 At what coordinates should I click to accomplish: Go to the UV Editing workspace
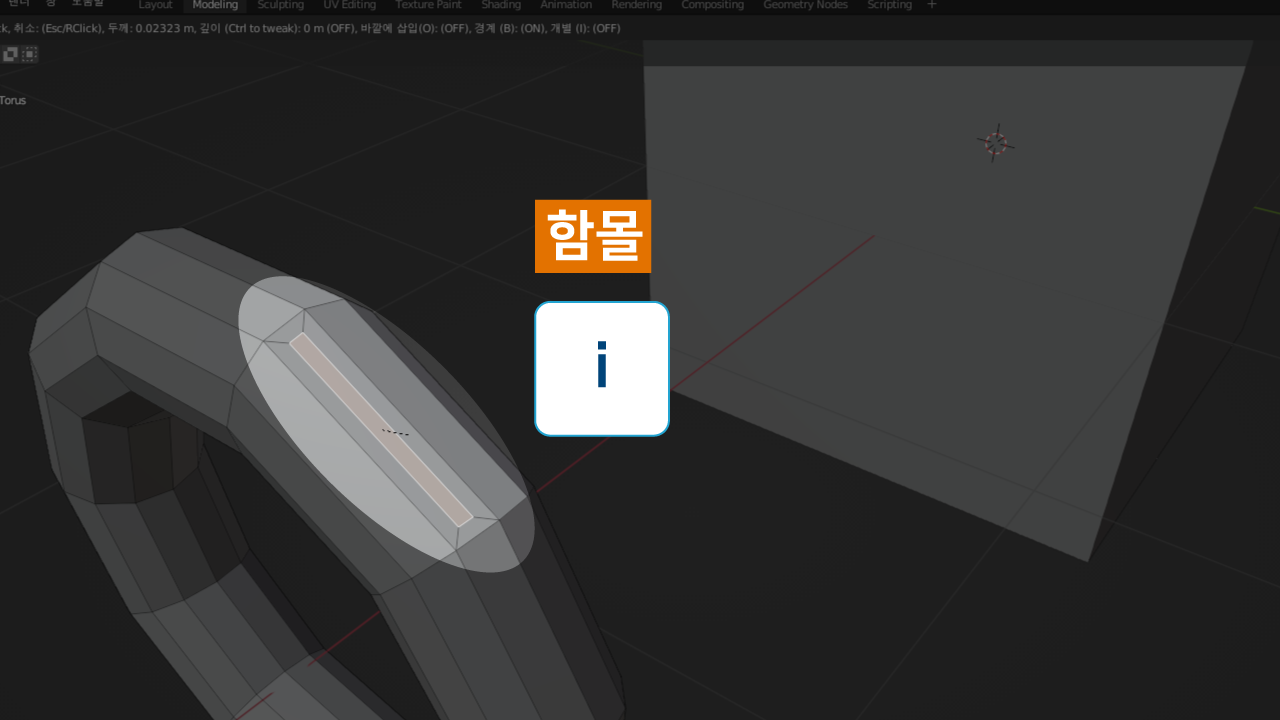click(349, 5)
